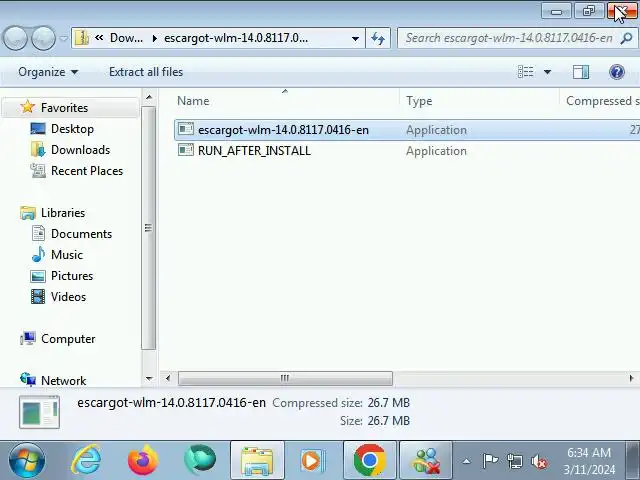Click the escargot-wlm-14.0.8117.0... breadcrumb

tap(236, 38)
